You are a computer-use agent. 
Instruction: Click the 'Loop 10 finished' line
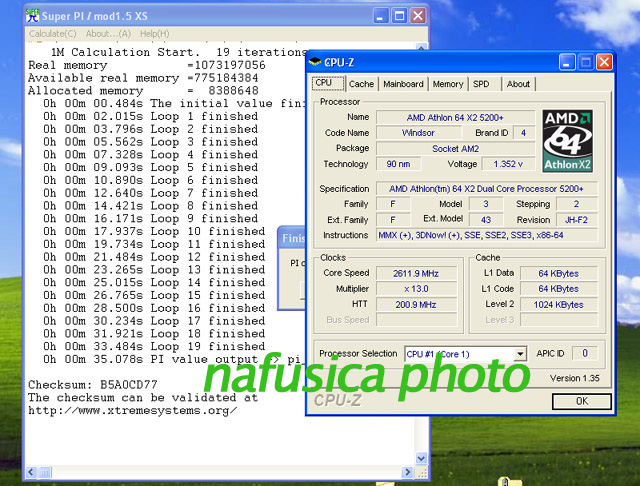pos(154,231)
